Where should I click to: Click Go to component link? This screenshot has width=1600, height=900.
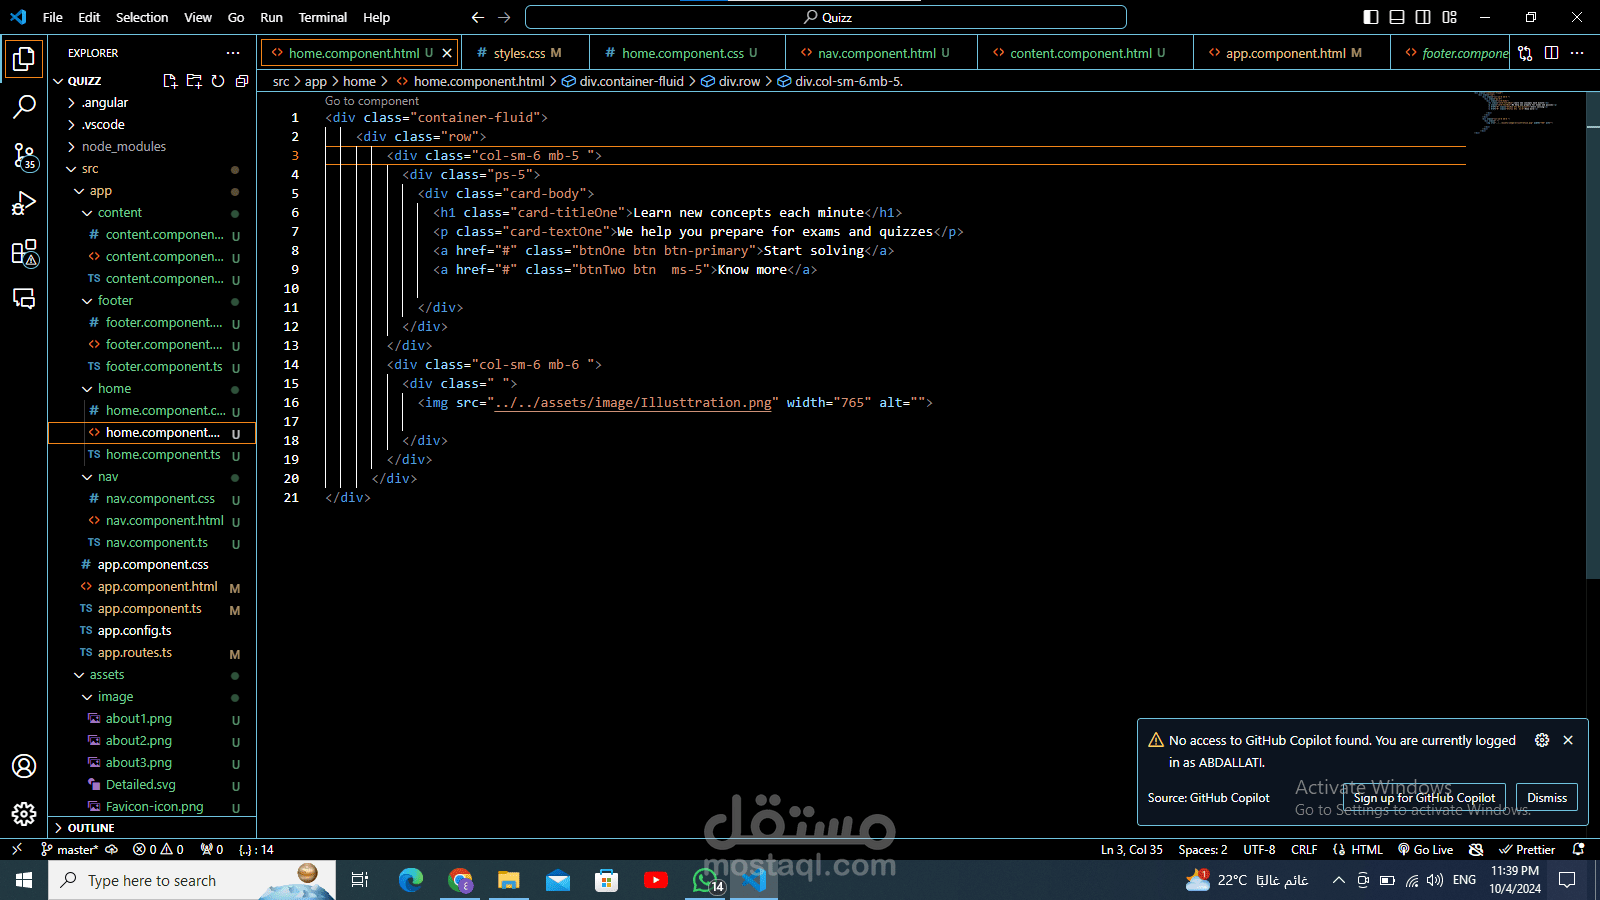click(x=372, y=101)
